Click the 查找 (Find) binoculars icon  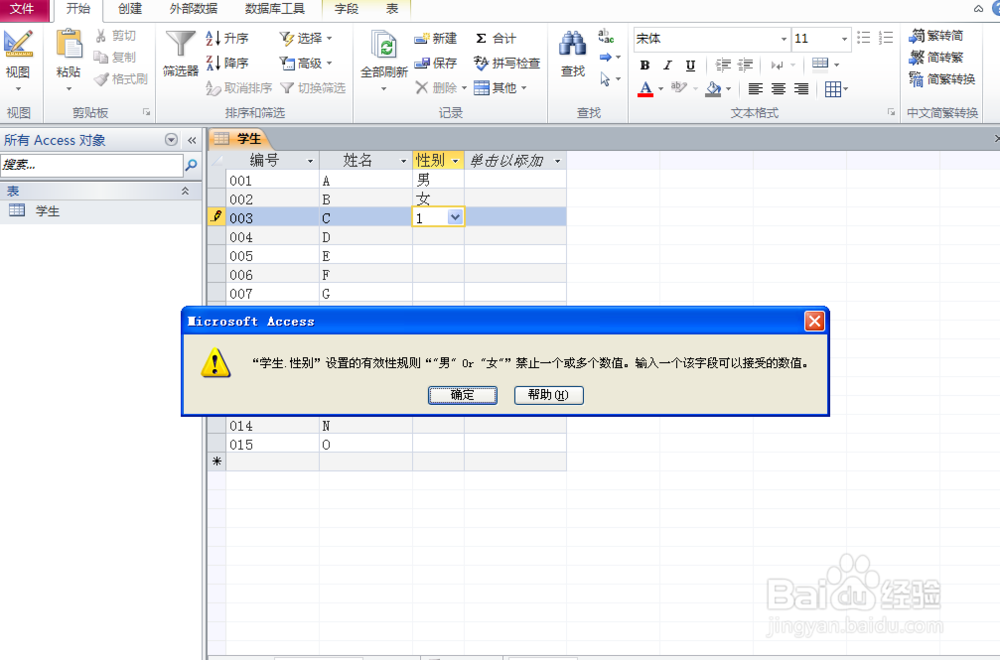(573, 43)
